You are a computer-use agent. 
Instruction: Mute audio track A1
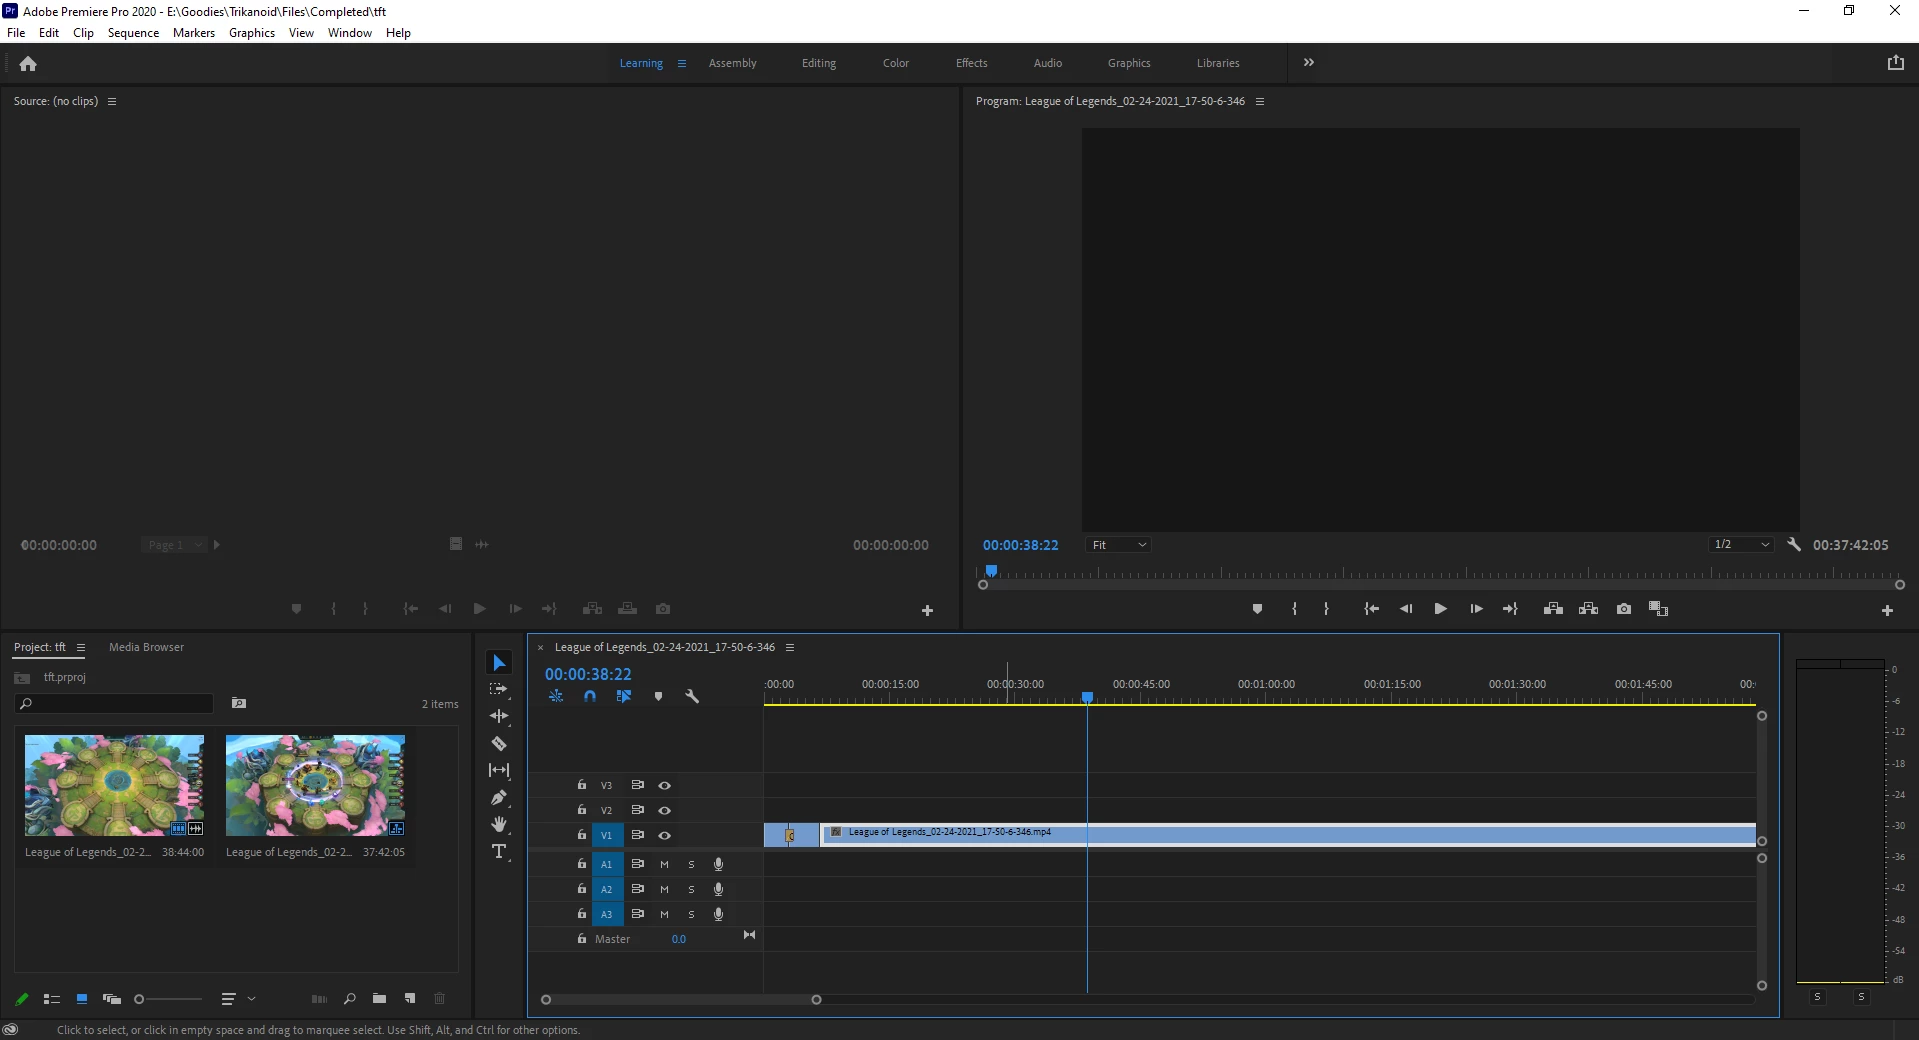[664, 864]
